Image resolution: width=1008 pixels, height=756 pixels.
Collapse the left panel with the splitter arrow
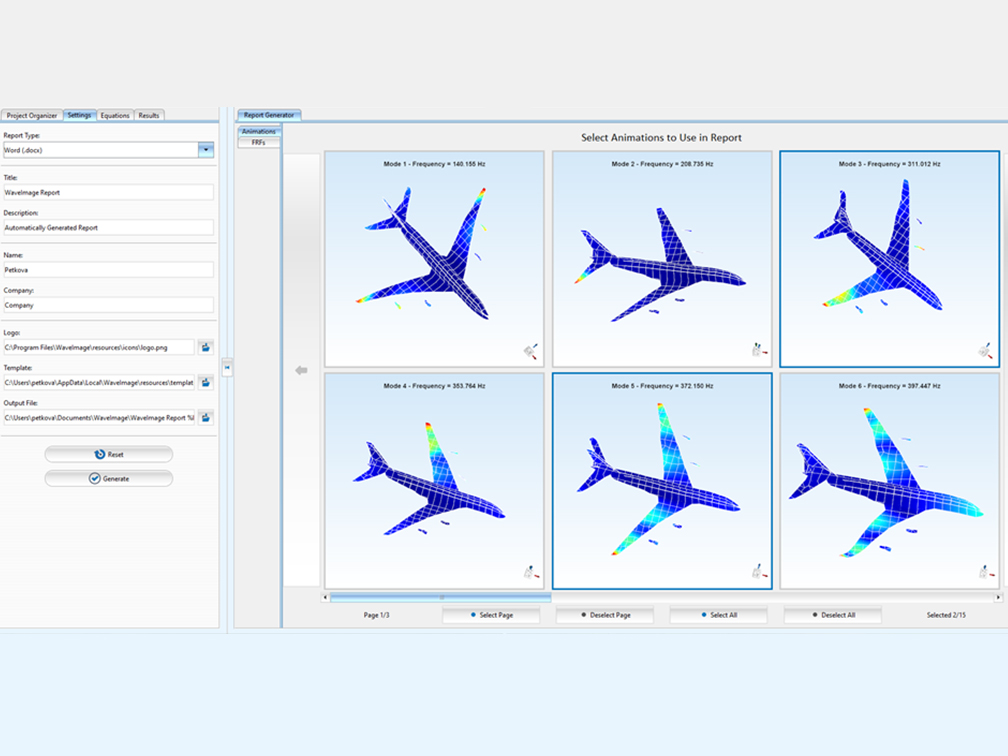pos(227,368)
